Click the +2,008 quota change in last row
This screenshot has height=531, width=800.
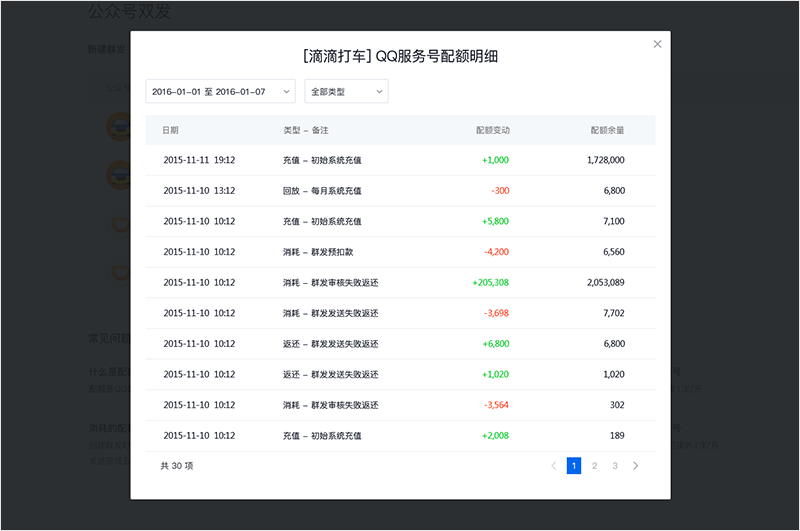coord(495,436)
